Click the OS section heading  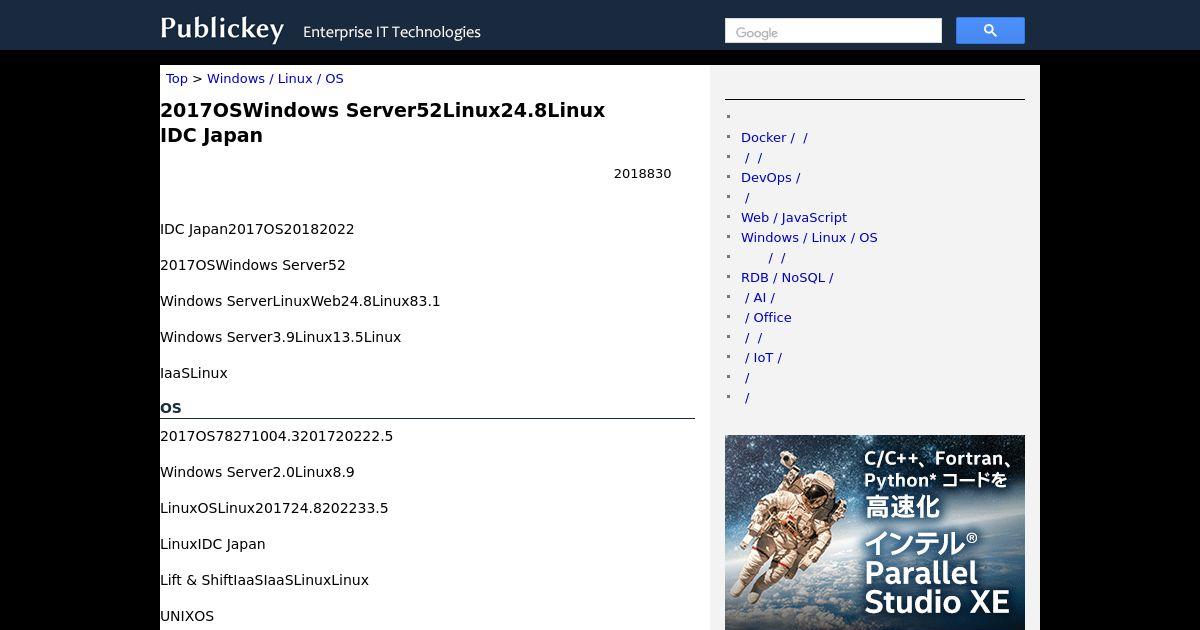click(171, 408)
